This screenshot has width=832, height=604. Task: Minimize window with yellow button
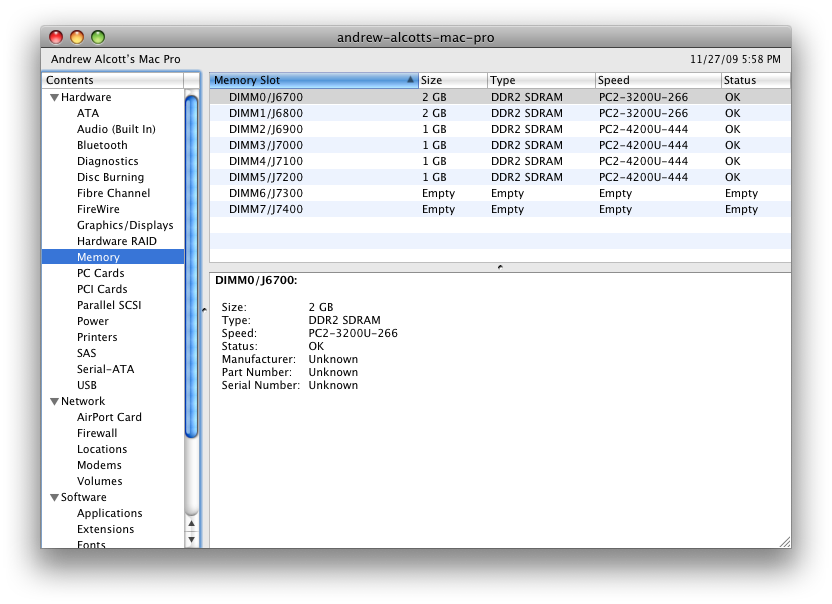tap(77, 37)
